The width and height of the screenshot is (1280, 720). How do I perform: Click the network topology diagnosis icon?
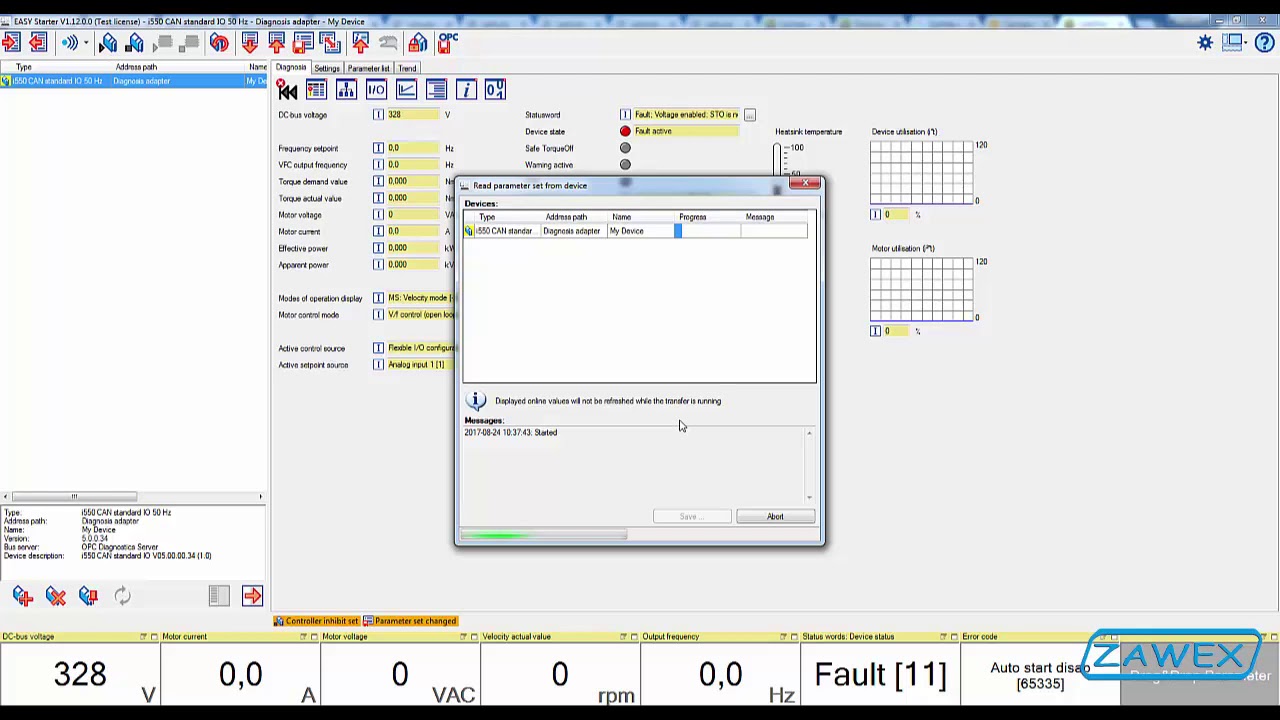(x=346, y=91)
